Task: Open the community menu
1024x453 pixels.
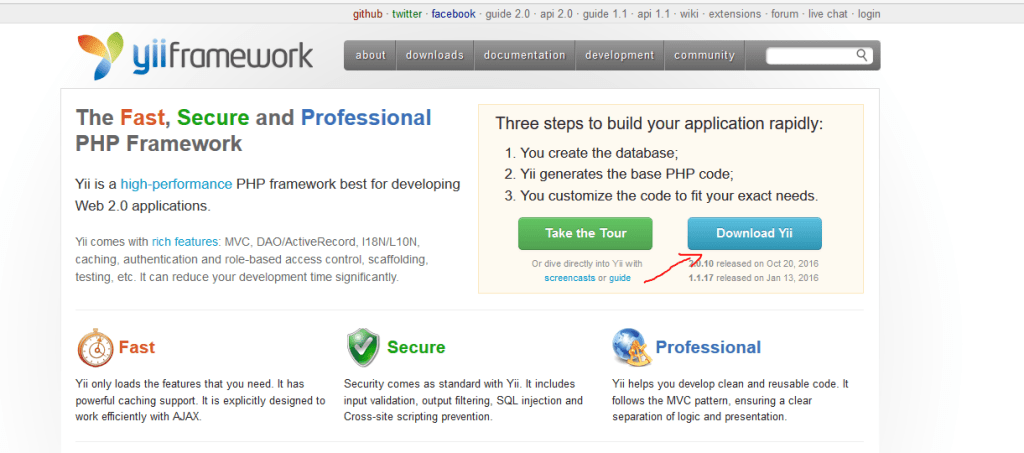Action: point(705,55)
